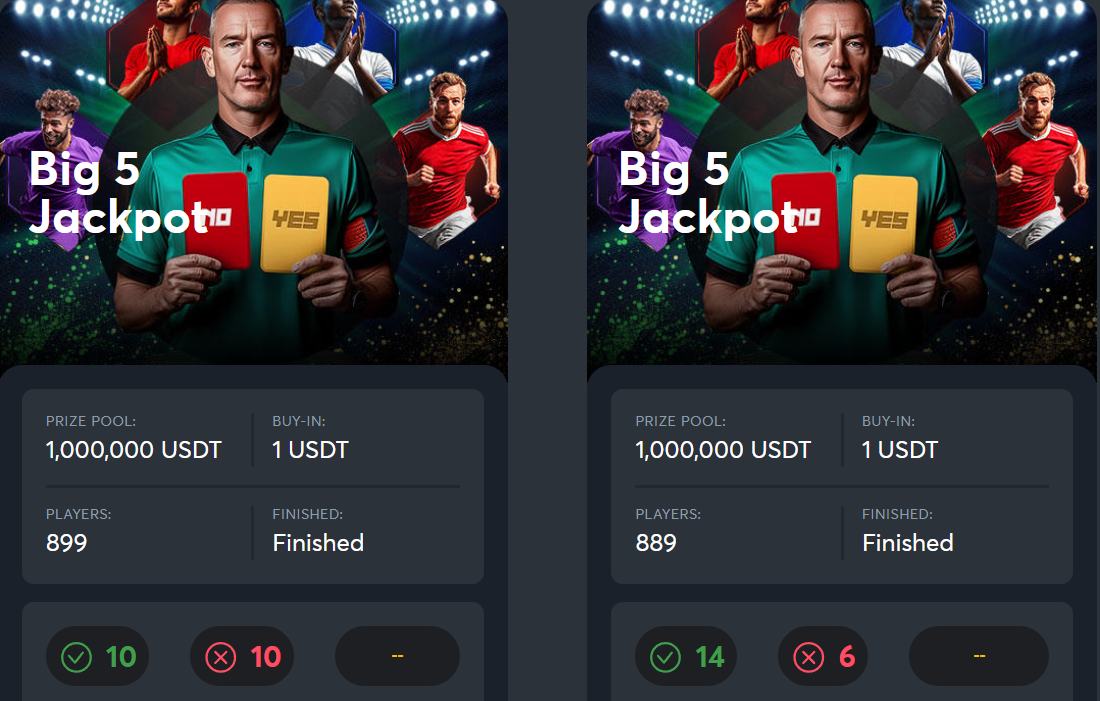Click the right card's Big 5 Jackpot title

(709, 193)
